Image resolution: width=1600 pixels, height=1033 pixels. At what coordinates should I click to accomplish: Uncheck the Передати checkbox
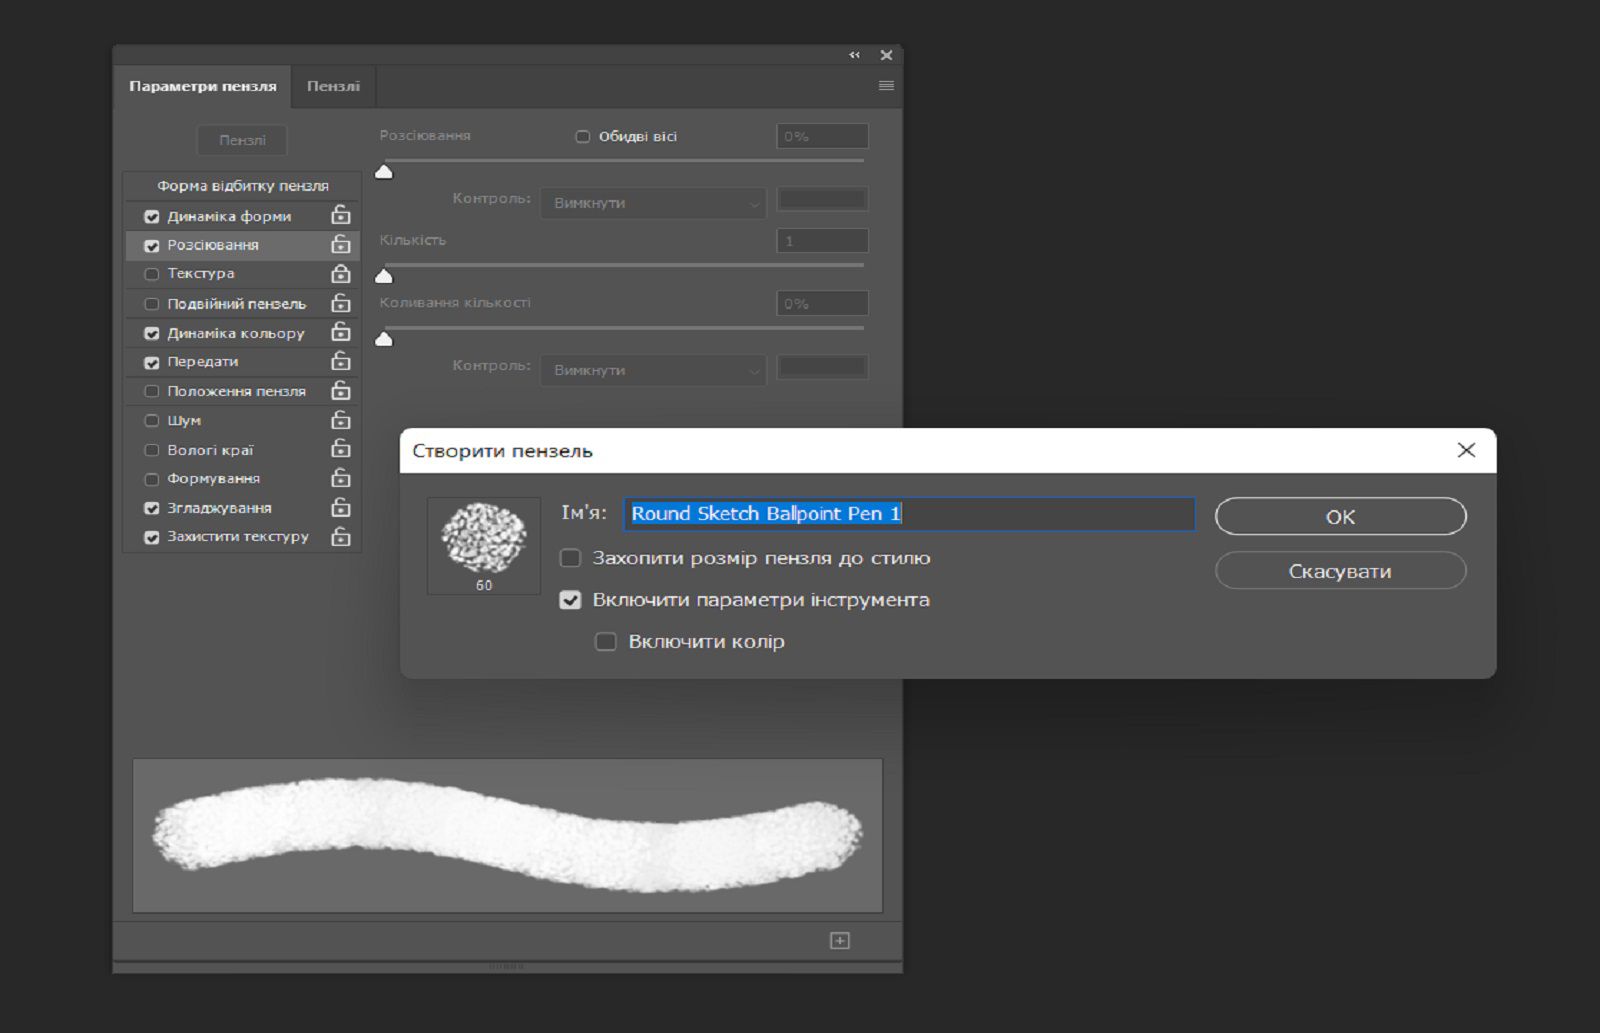(152, 362)
